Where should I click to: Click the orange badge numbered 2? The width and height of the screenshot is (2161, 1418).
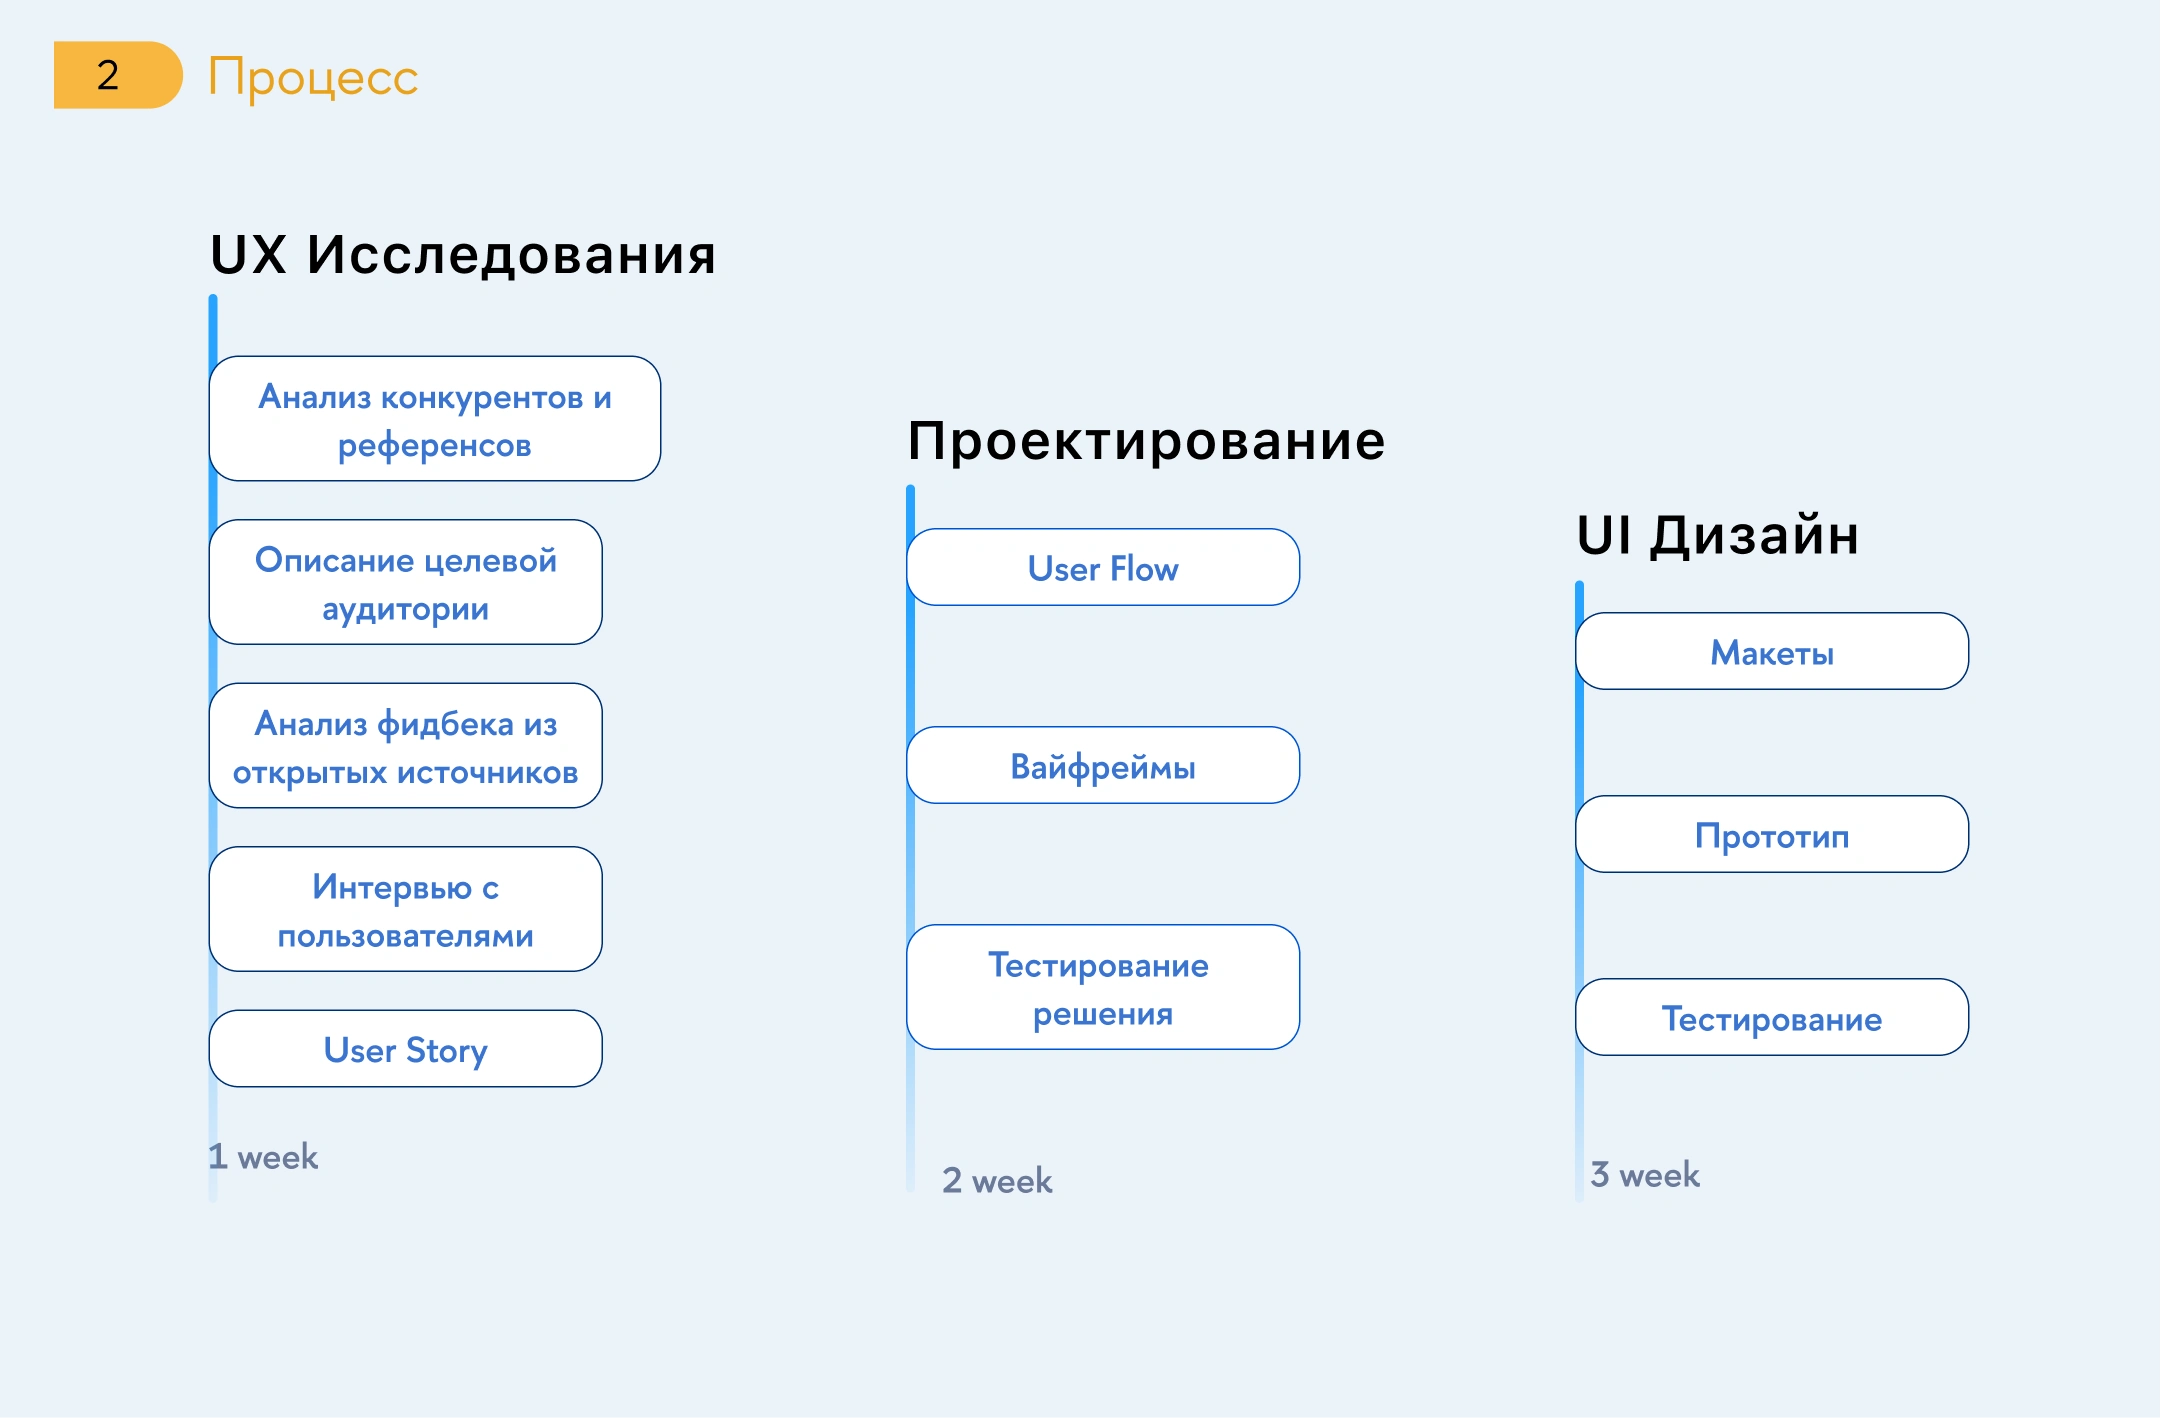coord(116,75)
